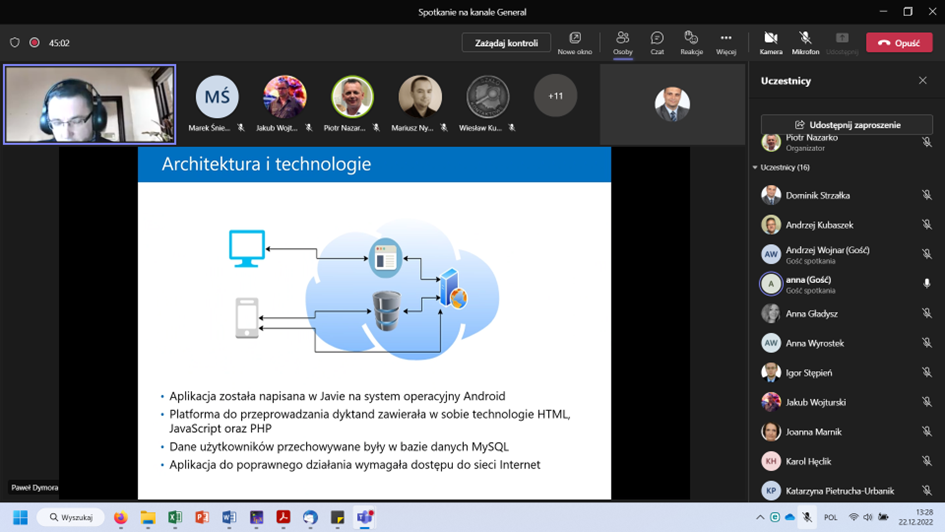The width and height of the screenshot is (945, 532).
Task: Click the Udostępnij zaproszenie button
Action: coord(846,125)
